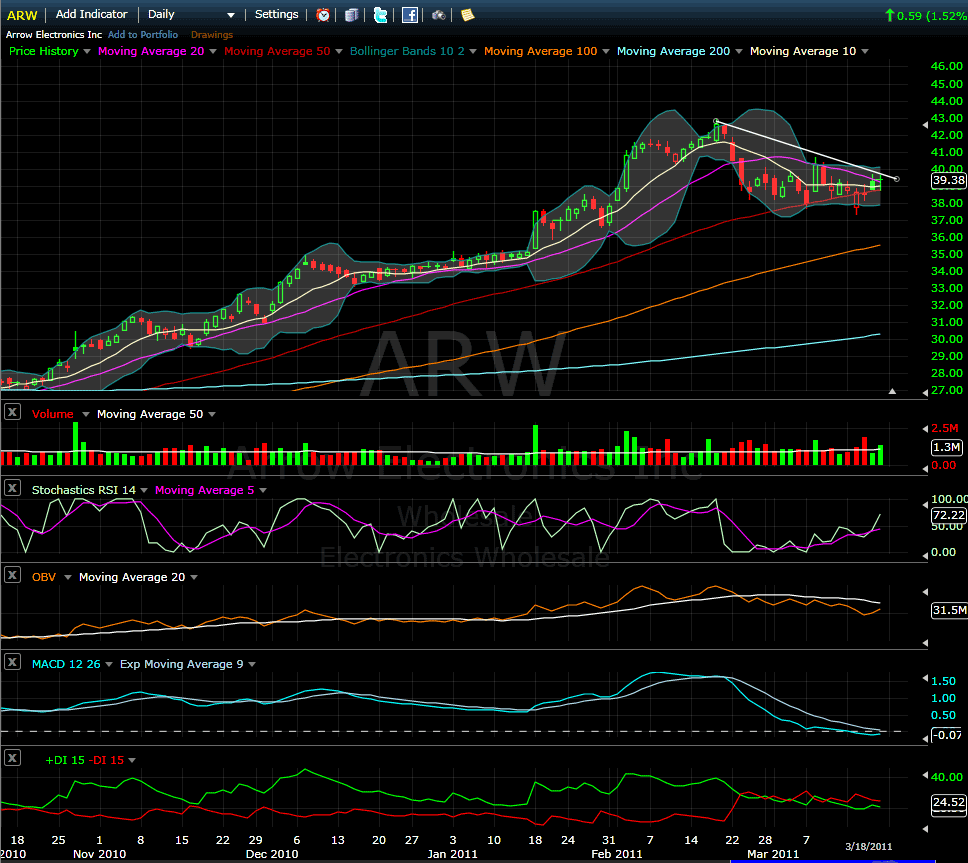Click the 24.52 DI value tag
Screen dimensions: 968x863
[948, 803]
